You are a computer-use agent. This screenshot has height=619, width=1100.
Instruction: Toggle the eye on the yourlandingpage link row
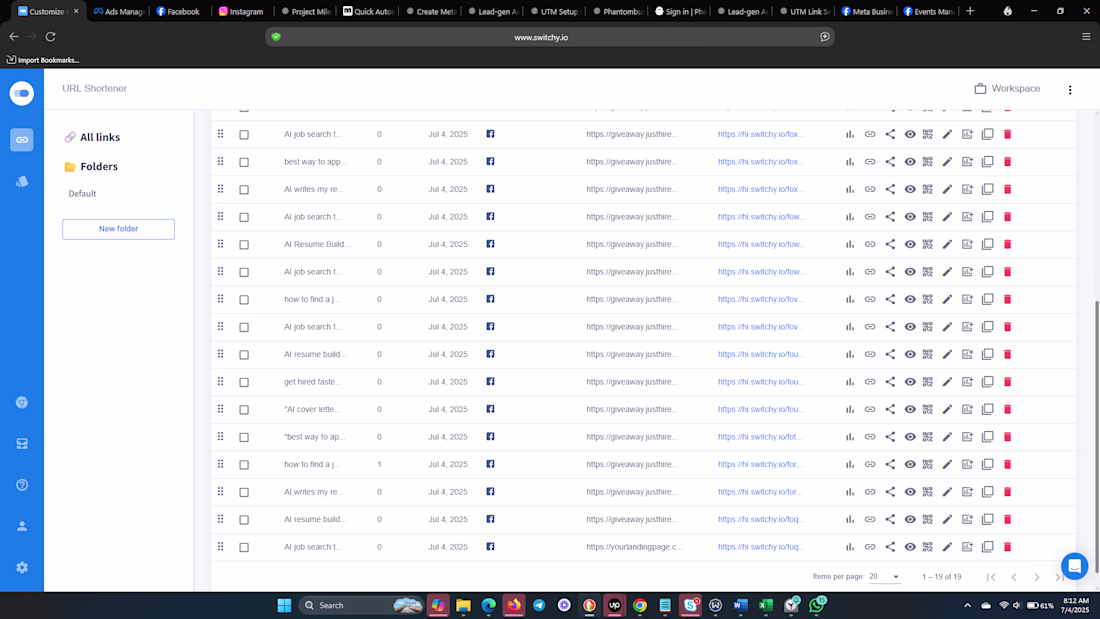[910, 547]
